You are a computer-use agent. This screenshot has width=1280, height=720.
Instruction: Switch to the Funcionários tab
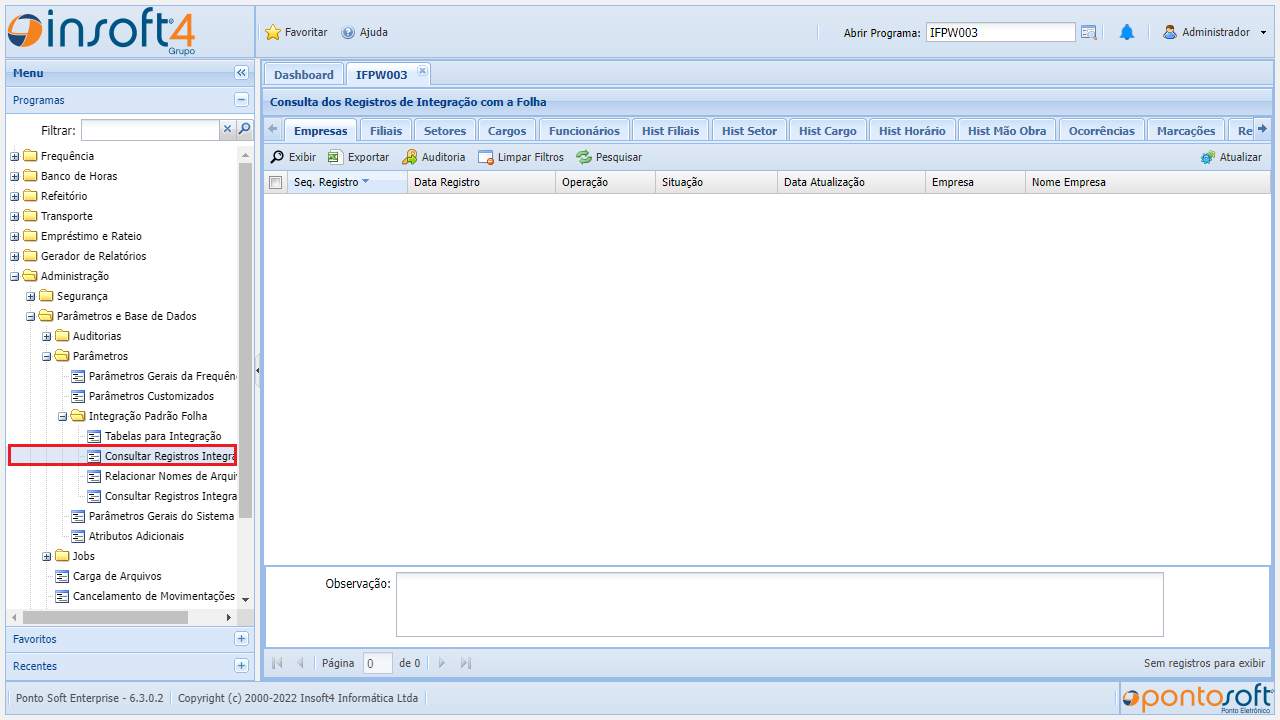click(584, 131)
